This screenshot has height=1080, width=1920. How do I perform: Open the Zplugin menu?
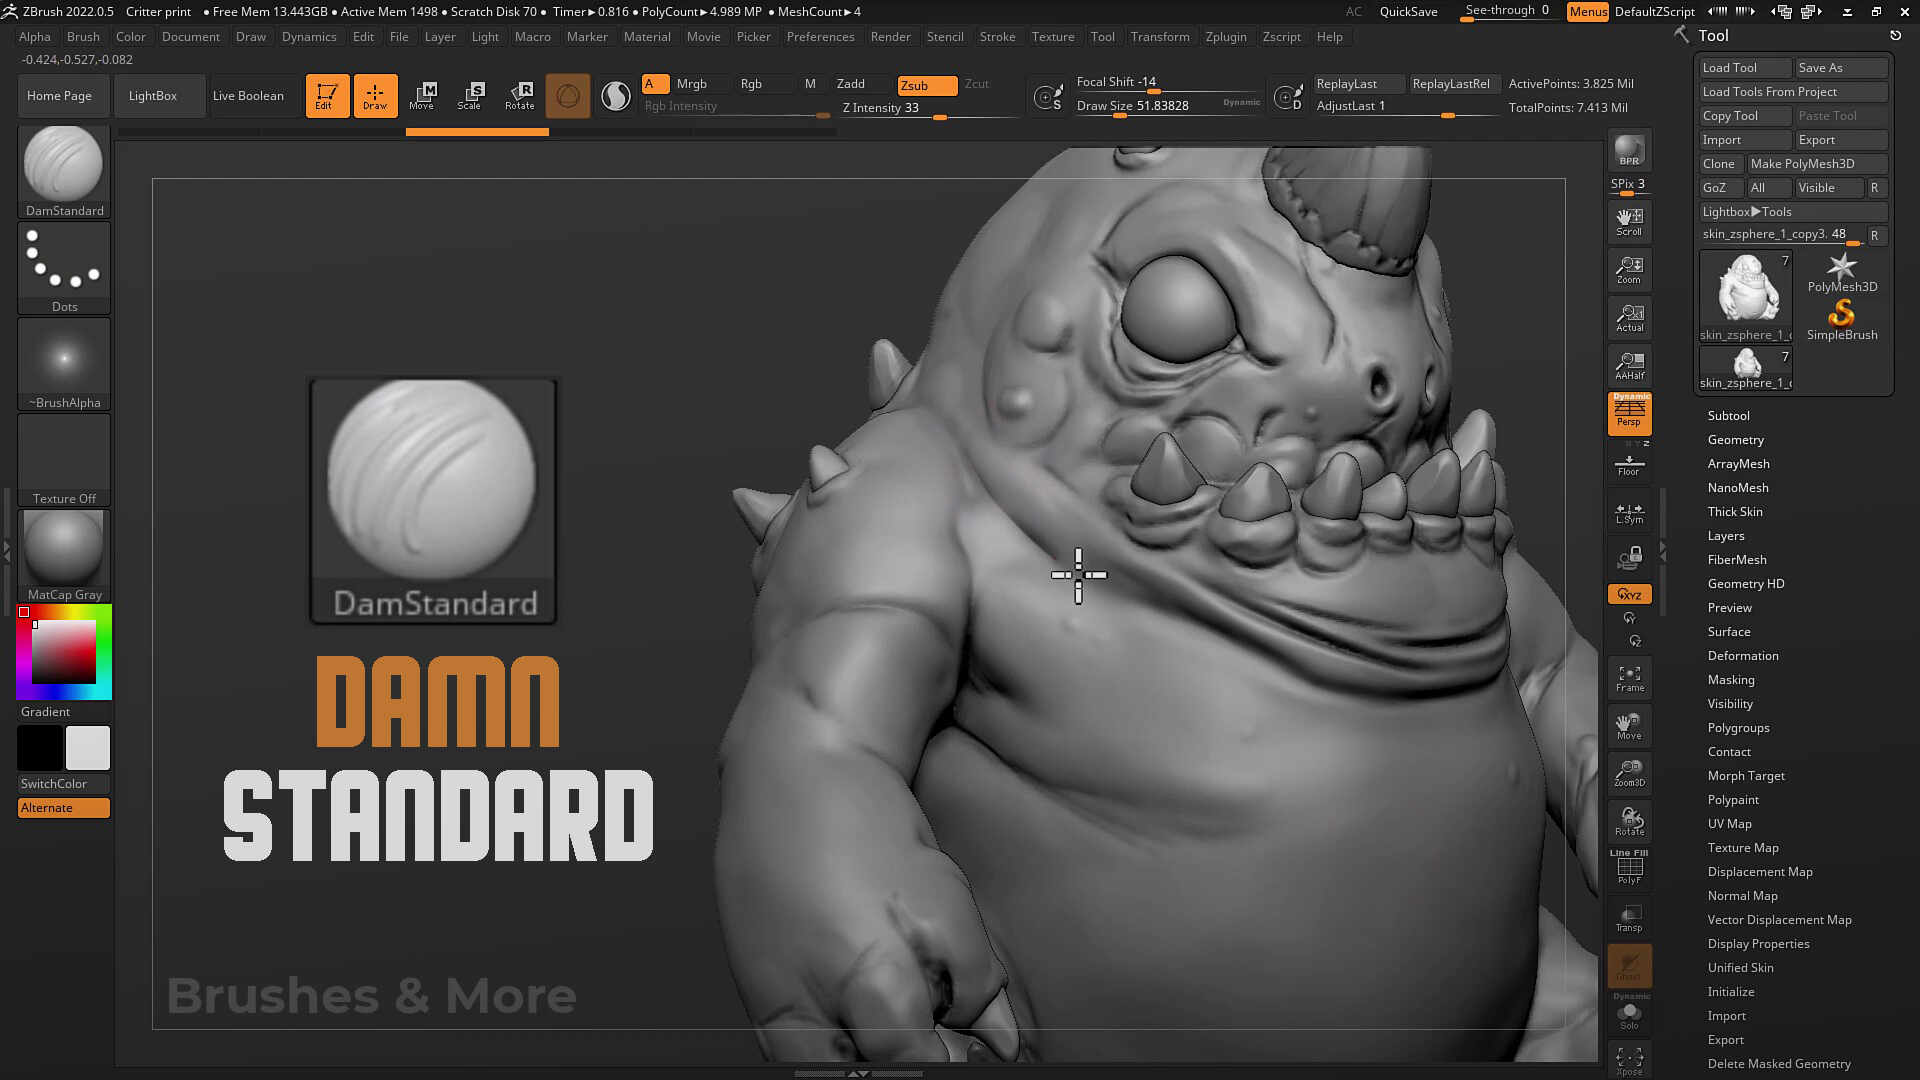(x=1226, y=37)
